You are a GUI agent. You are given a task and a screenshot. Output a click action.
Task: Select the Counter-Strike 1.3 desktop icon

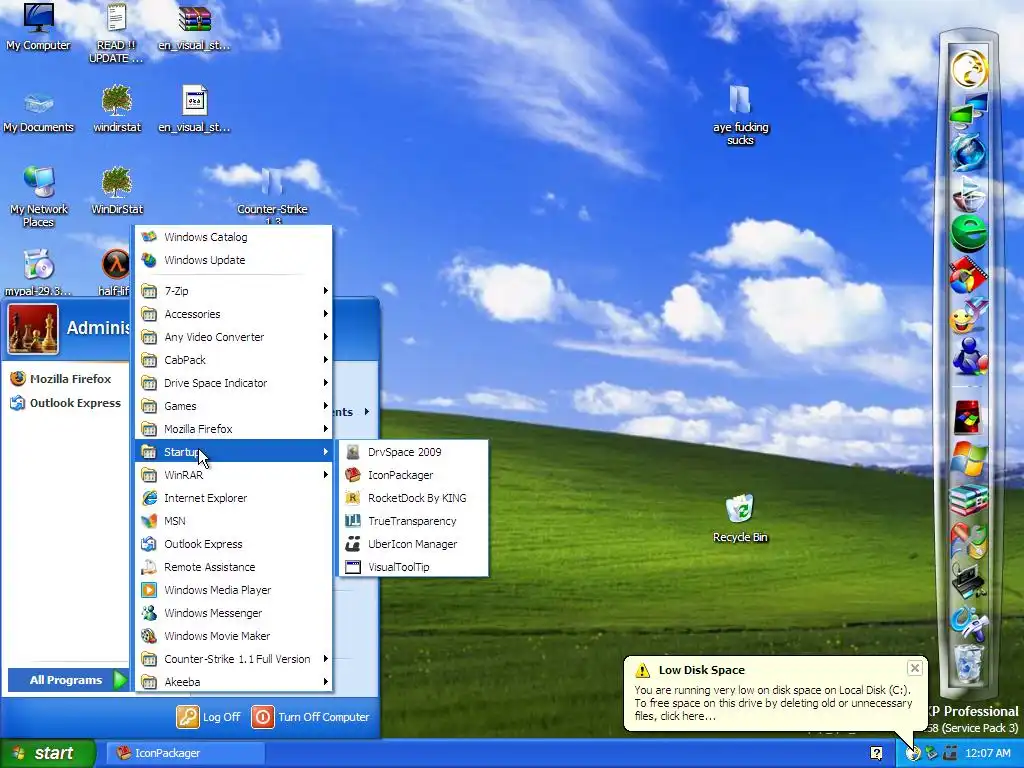(272, 195)
